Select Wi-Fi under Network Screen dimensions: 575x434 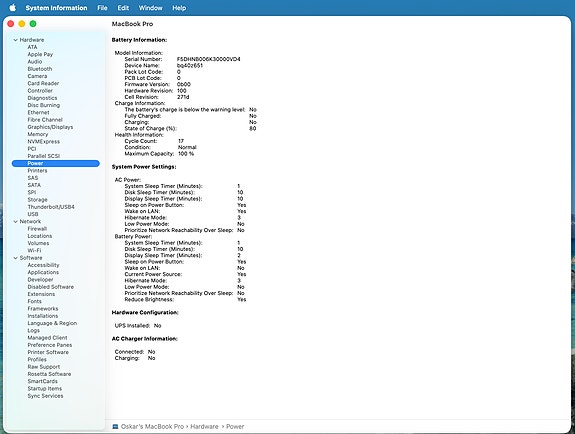click(x=34, y=251)
